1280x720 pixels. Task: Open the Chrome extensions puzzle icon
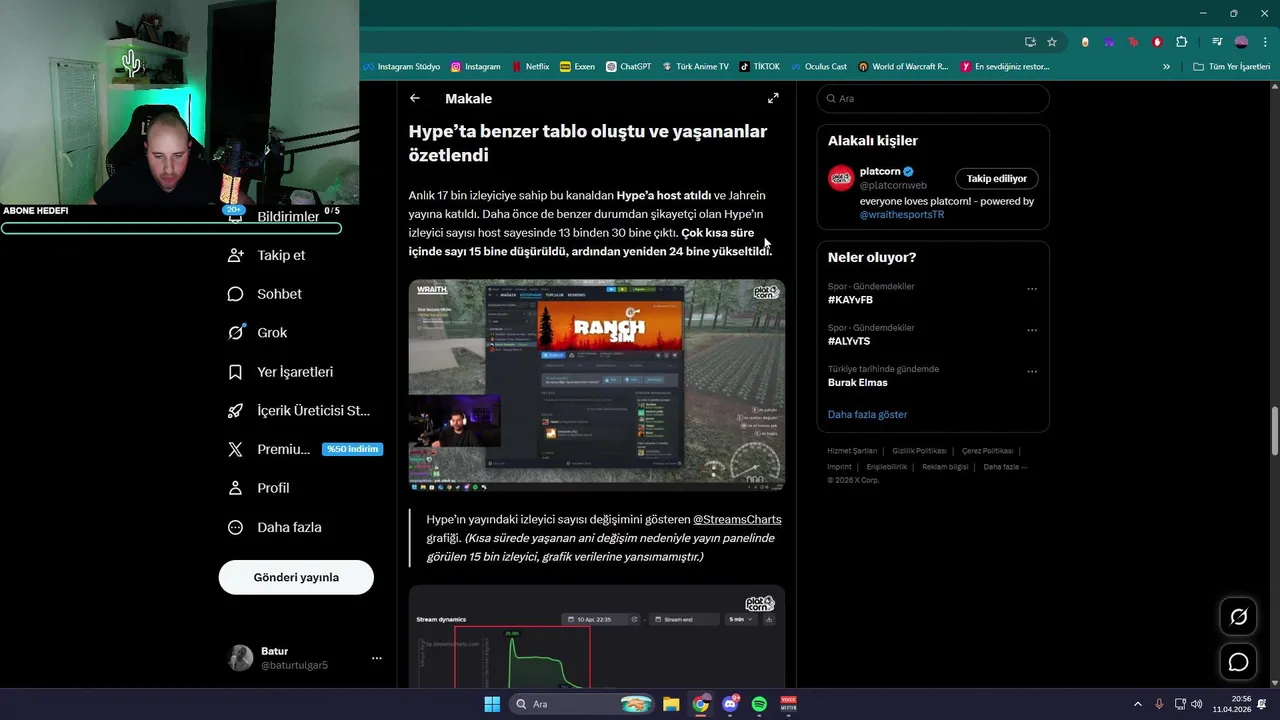coord(1182,42)
